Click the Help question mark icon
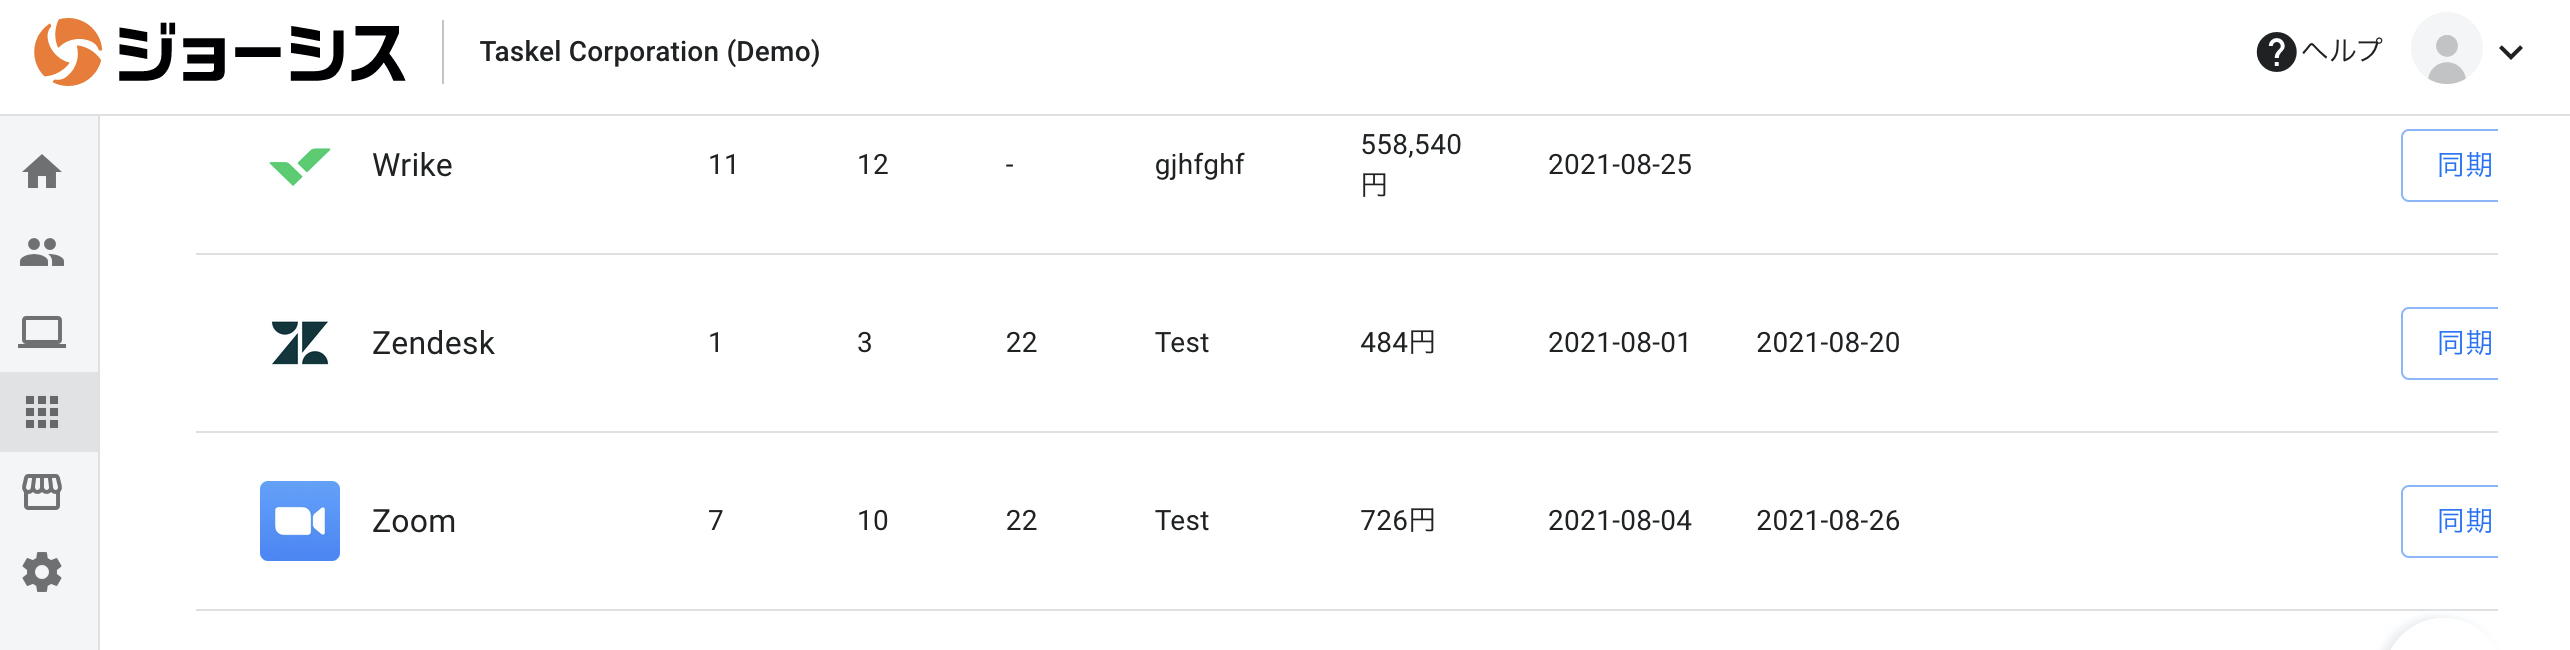The width and height of the screenshot is (2570, 650). tap(2276, 52)
